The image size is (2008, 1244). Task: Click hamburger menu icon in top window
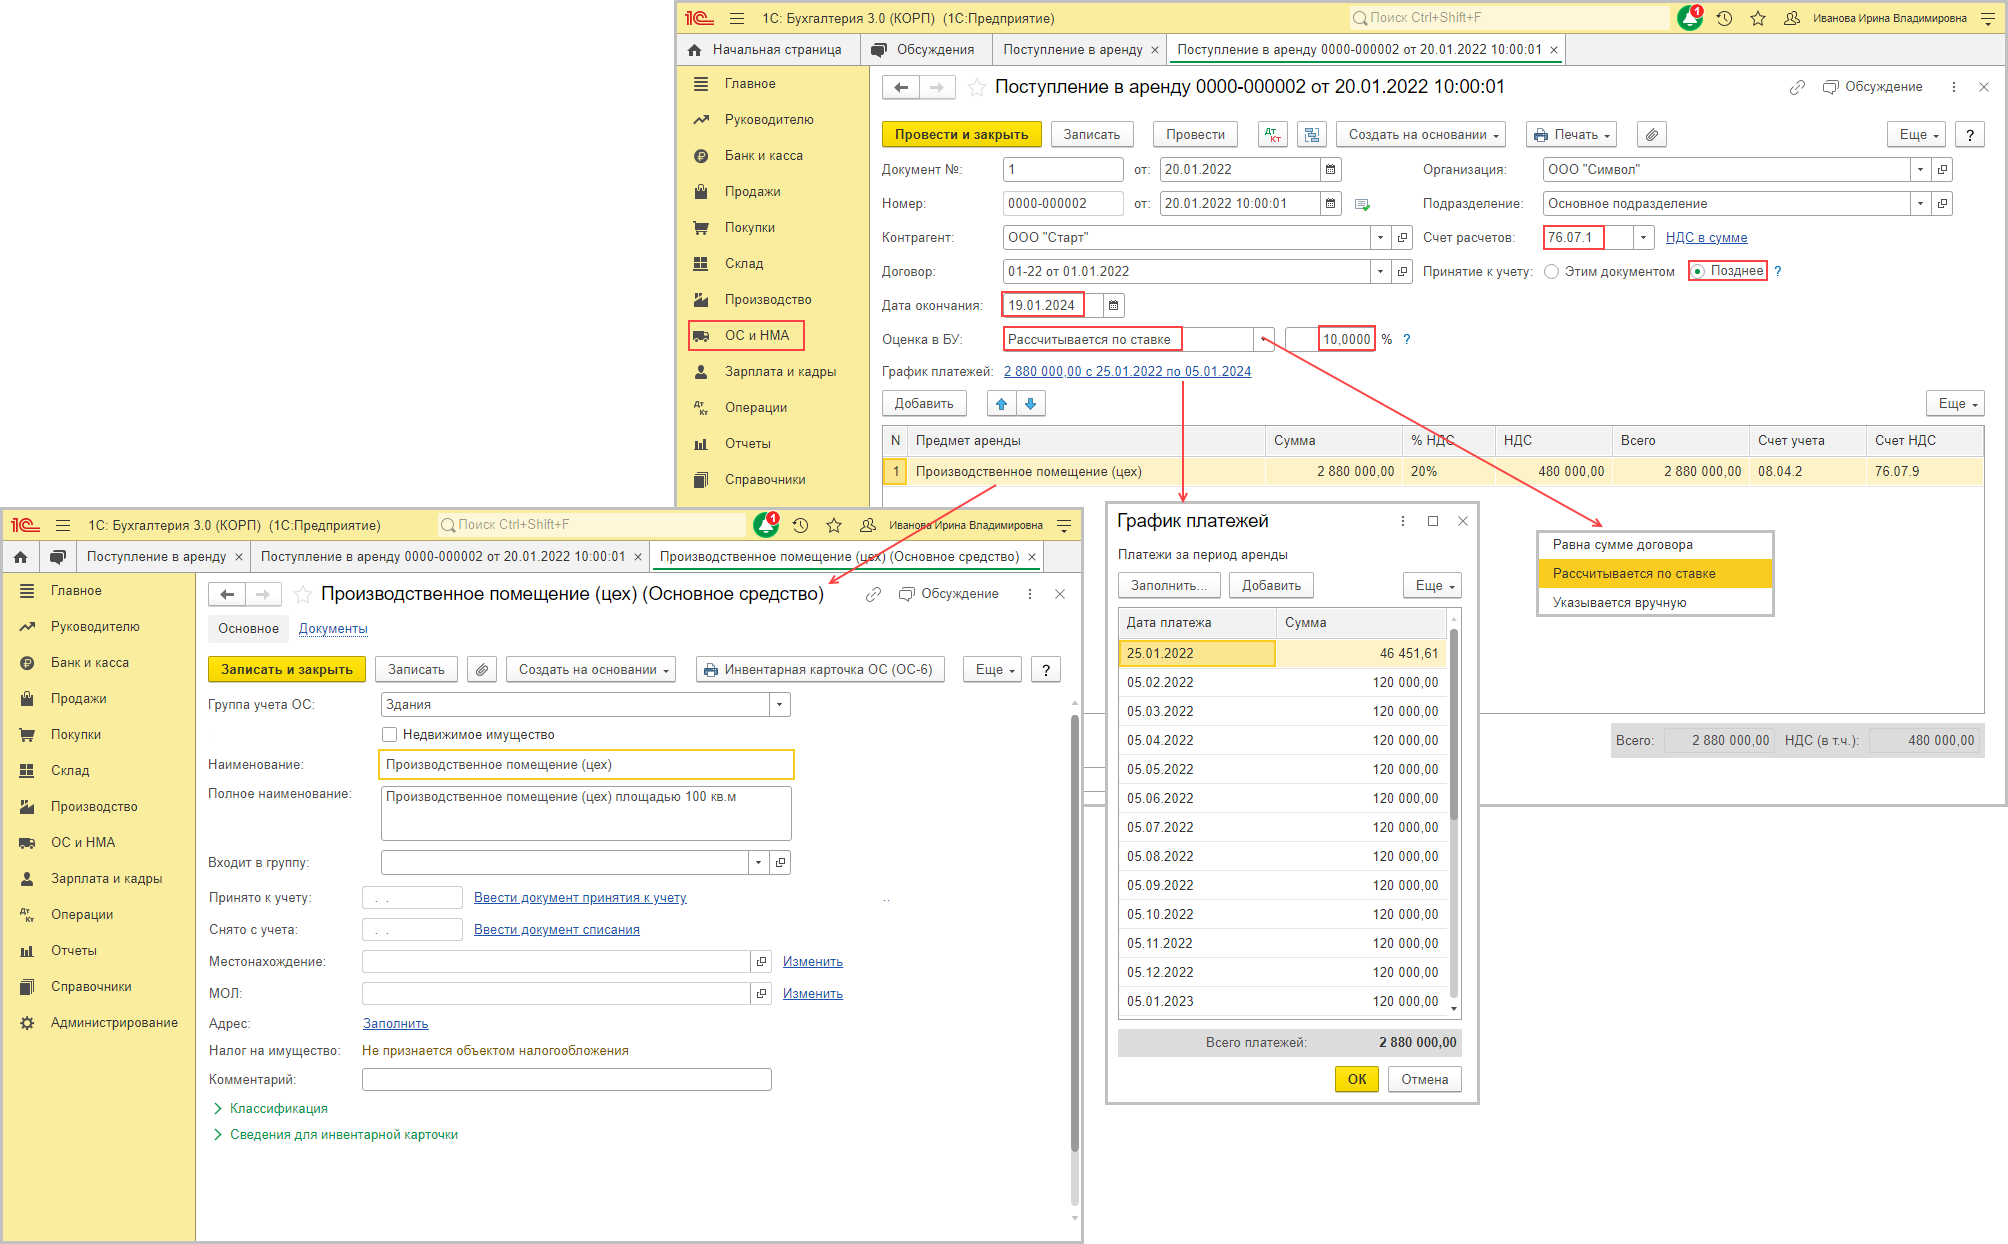click(x=737, y=18)
